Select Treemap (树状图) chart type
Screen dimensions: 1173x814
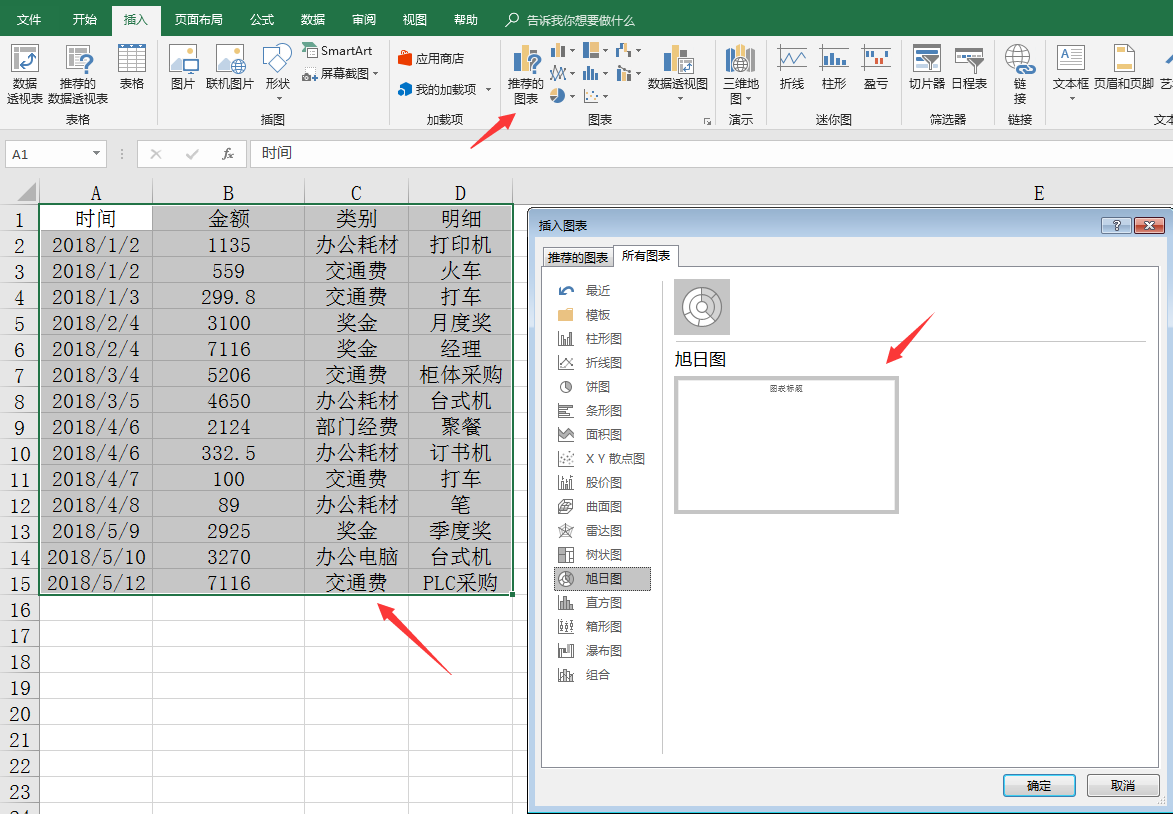[x=603, y=554]
